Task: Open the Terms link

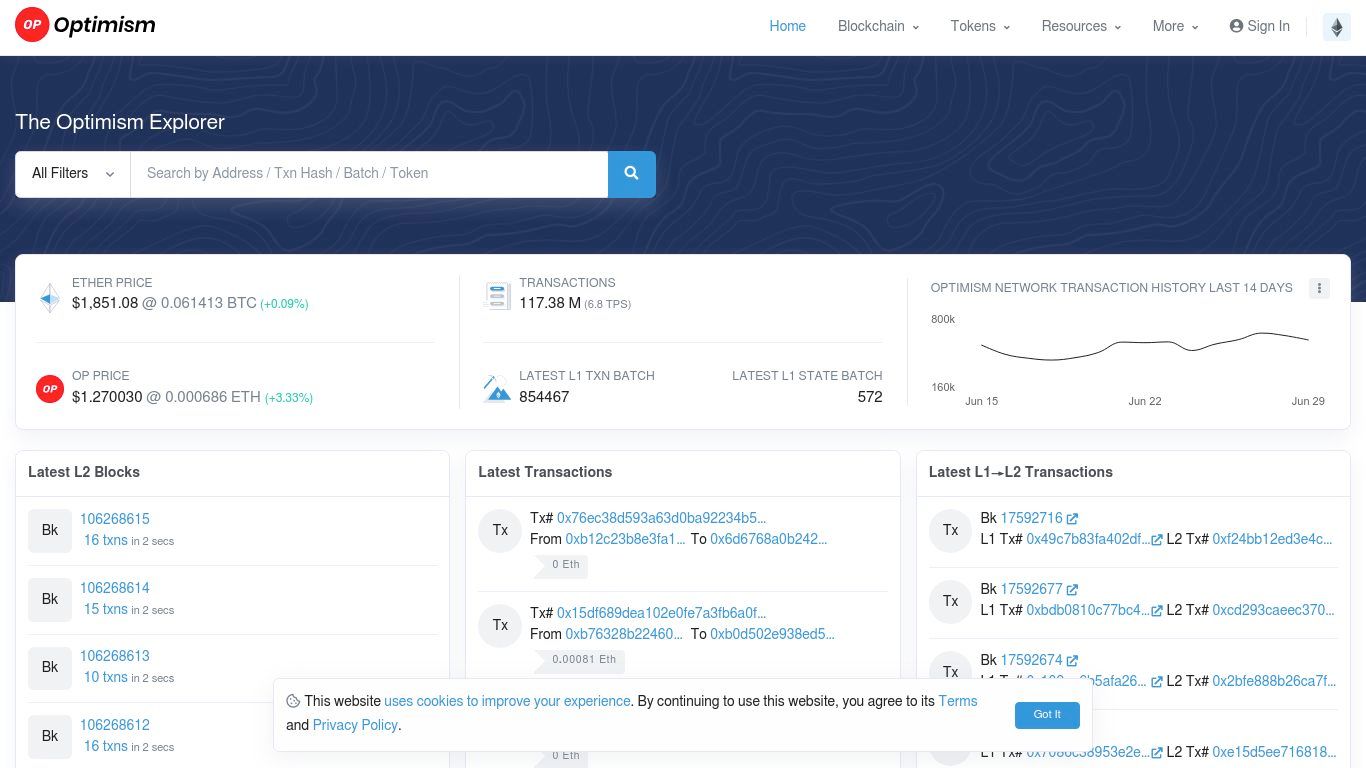Action: [958, 702]
